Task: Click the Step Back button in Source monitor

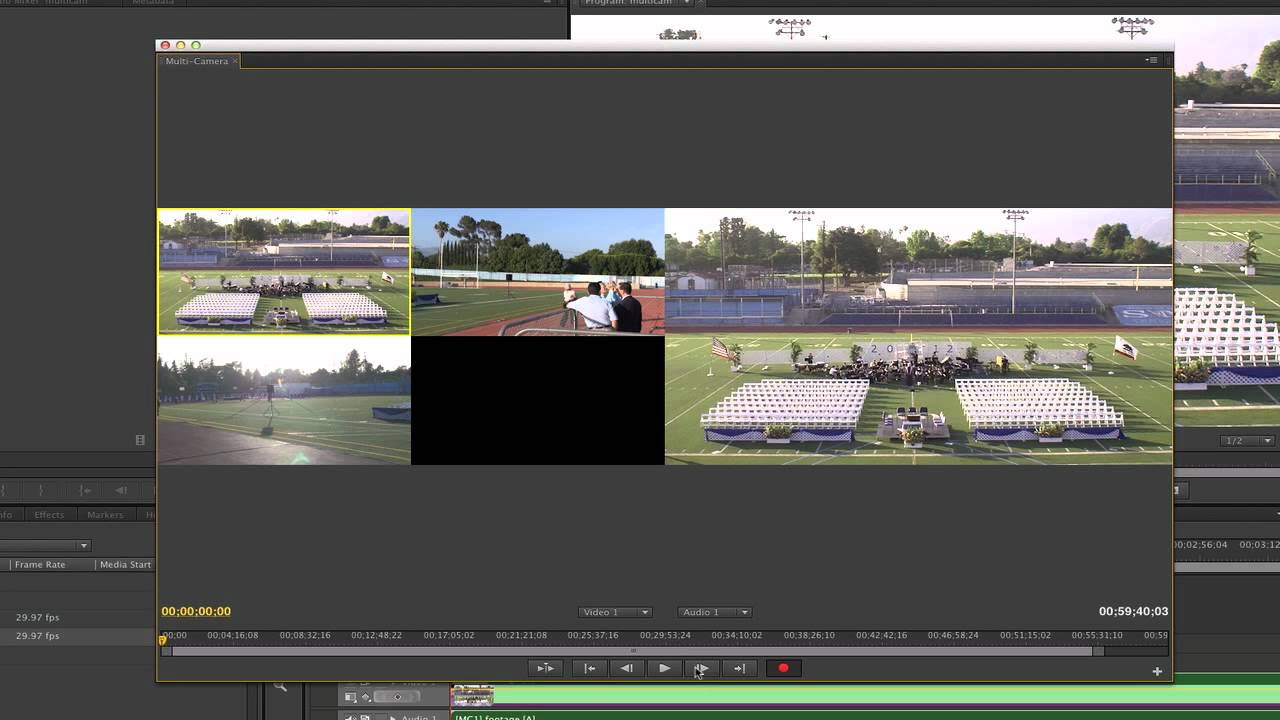Action: pyautogui.click(x=121, y=490)
